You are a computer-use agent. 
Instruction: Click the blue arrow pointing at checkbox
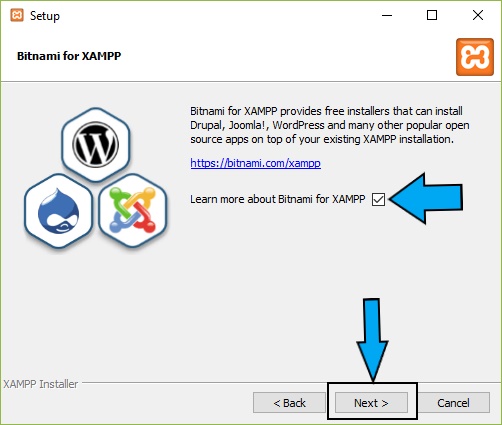pos(426,198)
